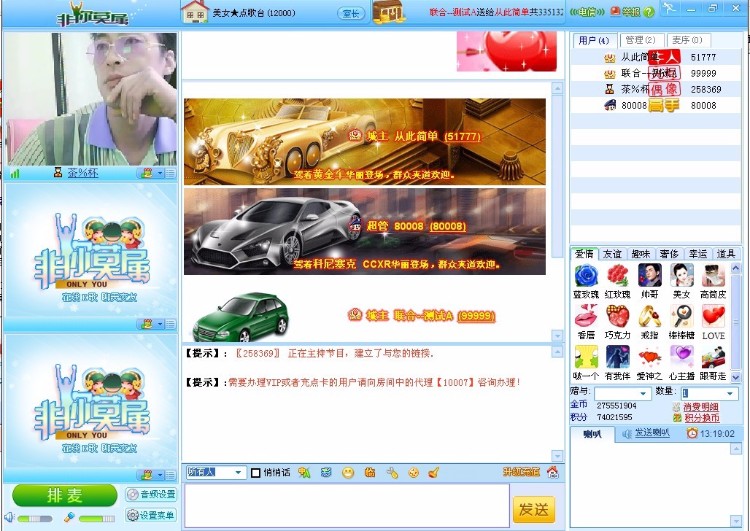750x531 pixels.
Task: Select the 心主播 purple heart gift
Action: click(682, 357)
